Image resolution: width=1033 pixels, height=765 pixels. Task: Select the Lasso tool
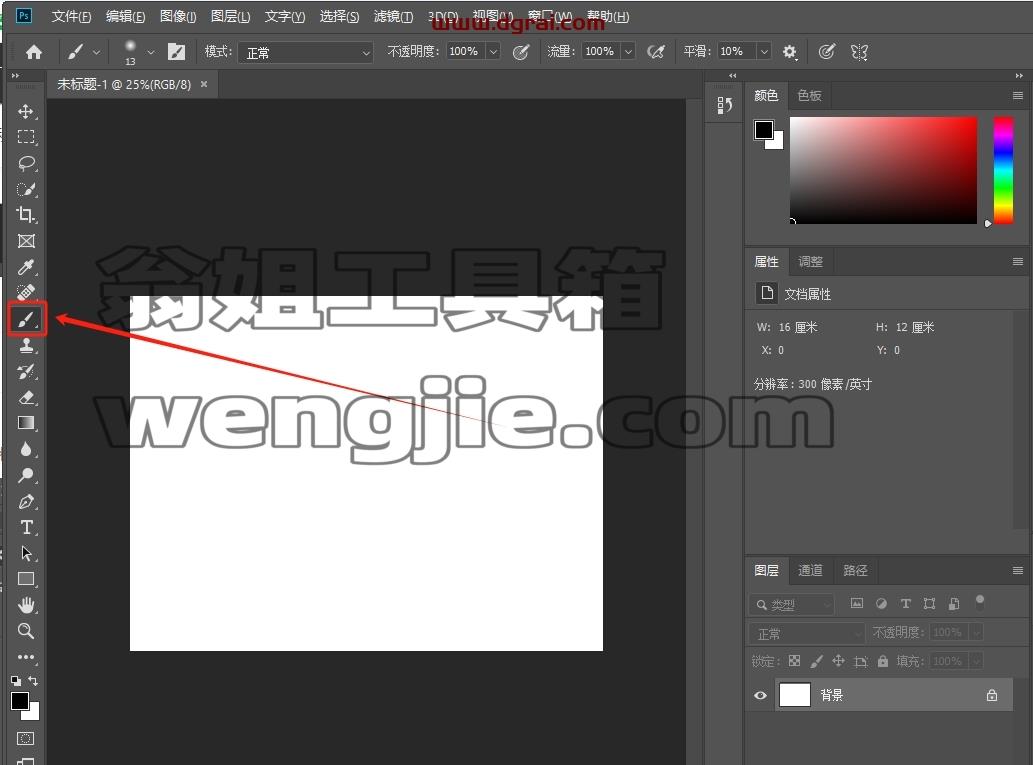pos(26,163)
